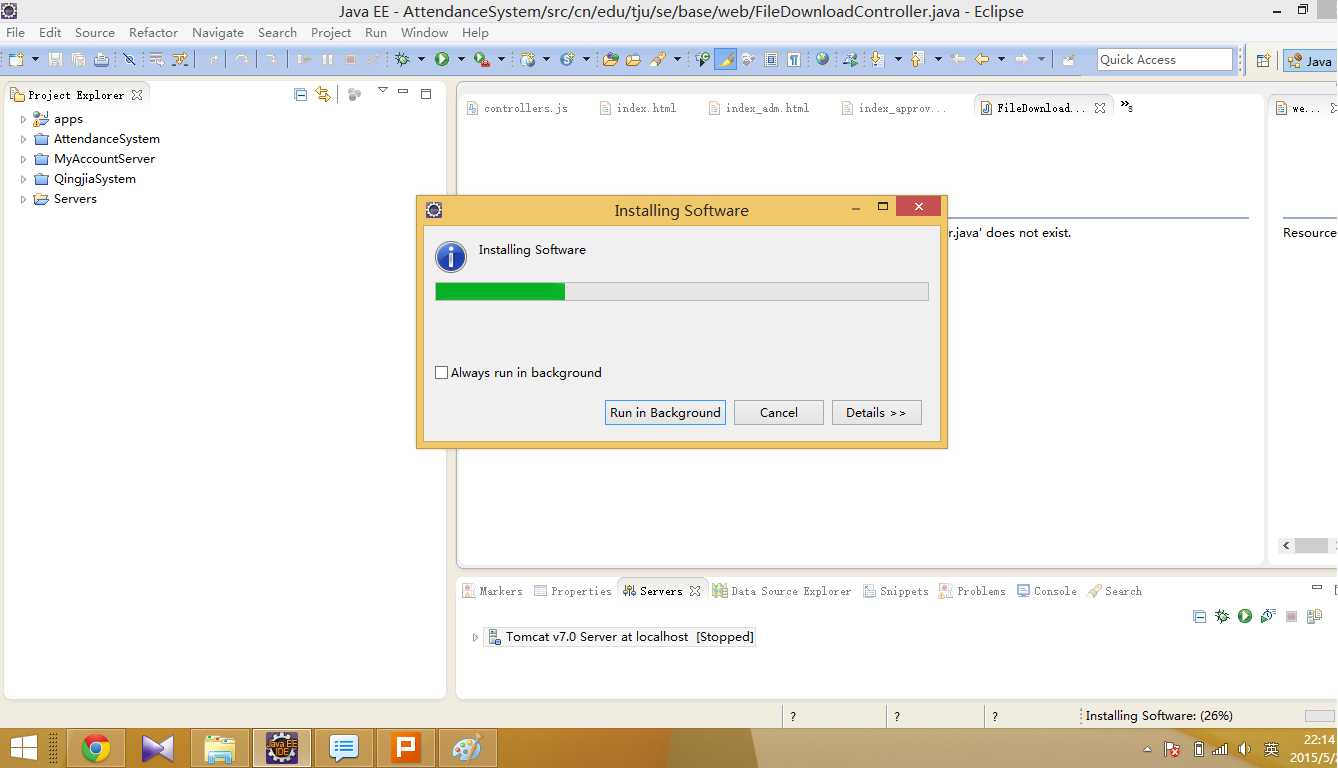Click the Details >> button
Viewport: 1338px width, 768px height.
click(x=876, y=412)
